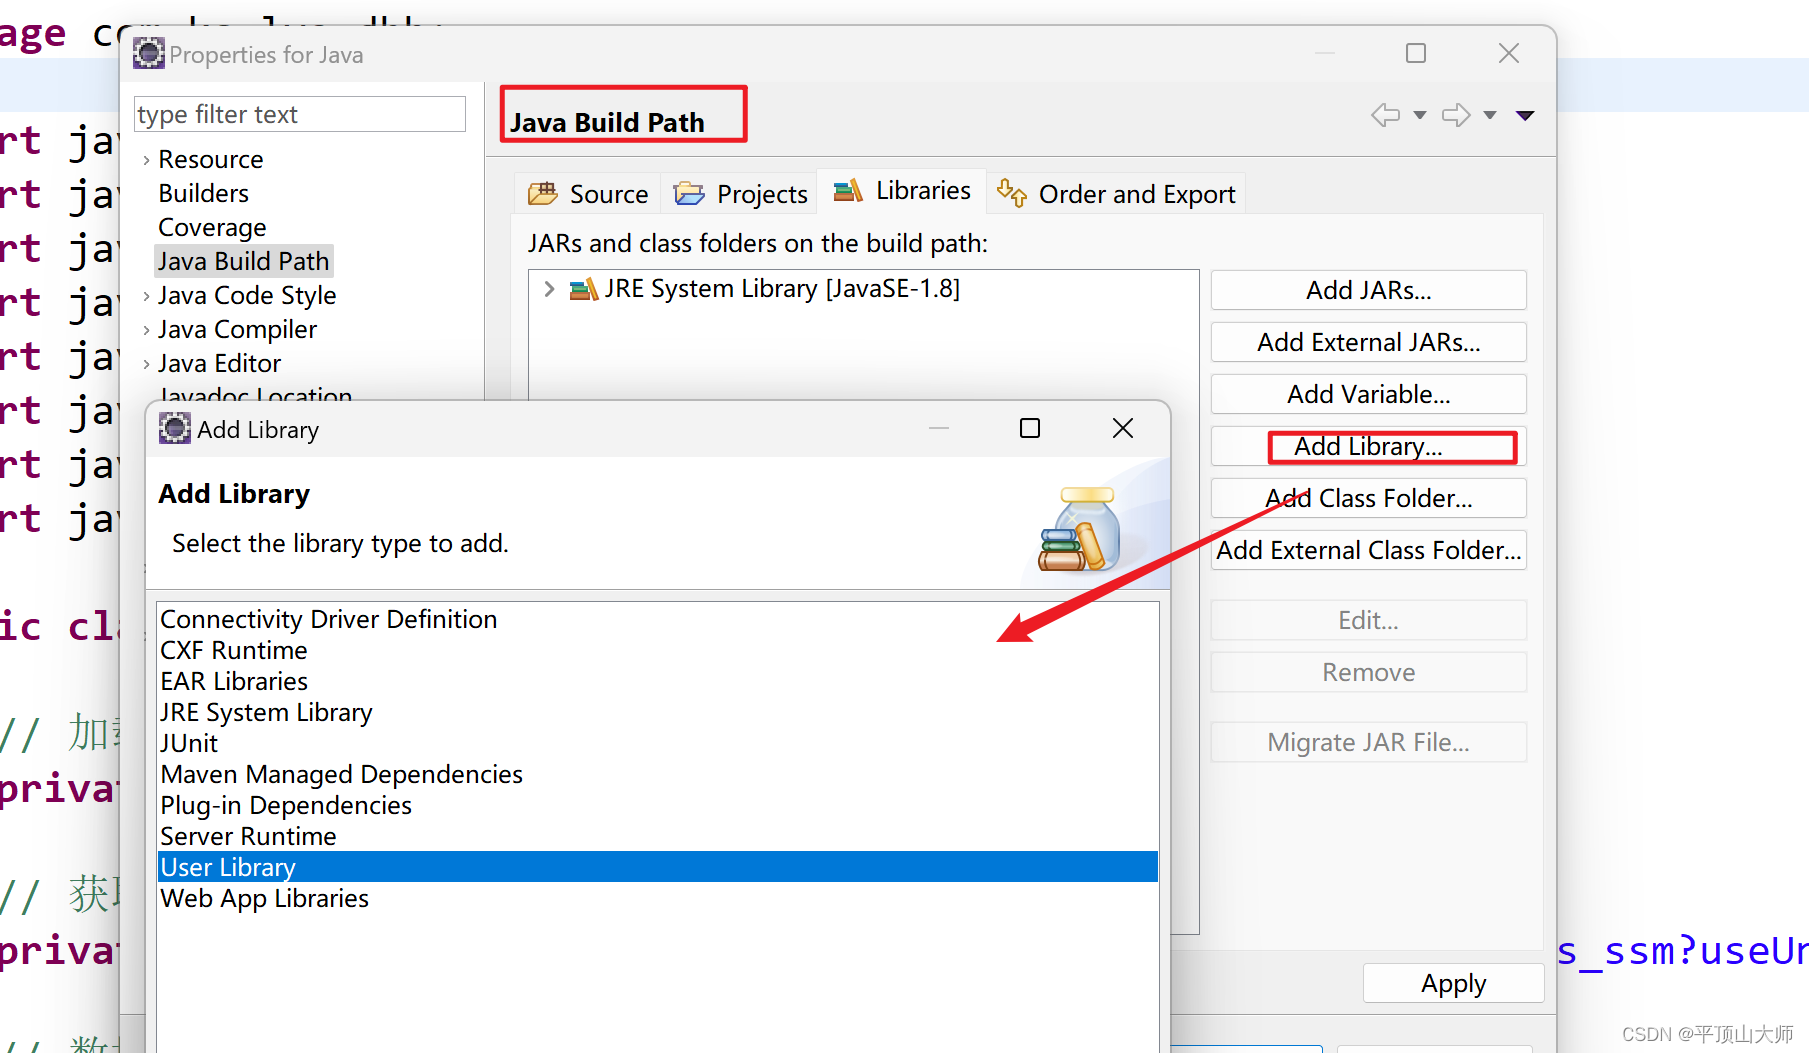Click the Migrate JAR File button
The width and height of the screenshot is (1809, 1053).
pos(1367,742)
